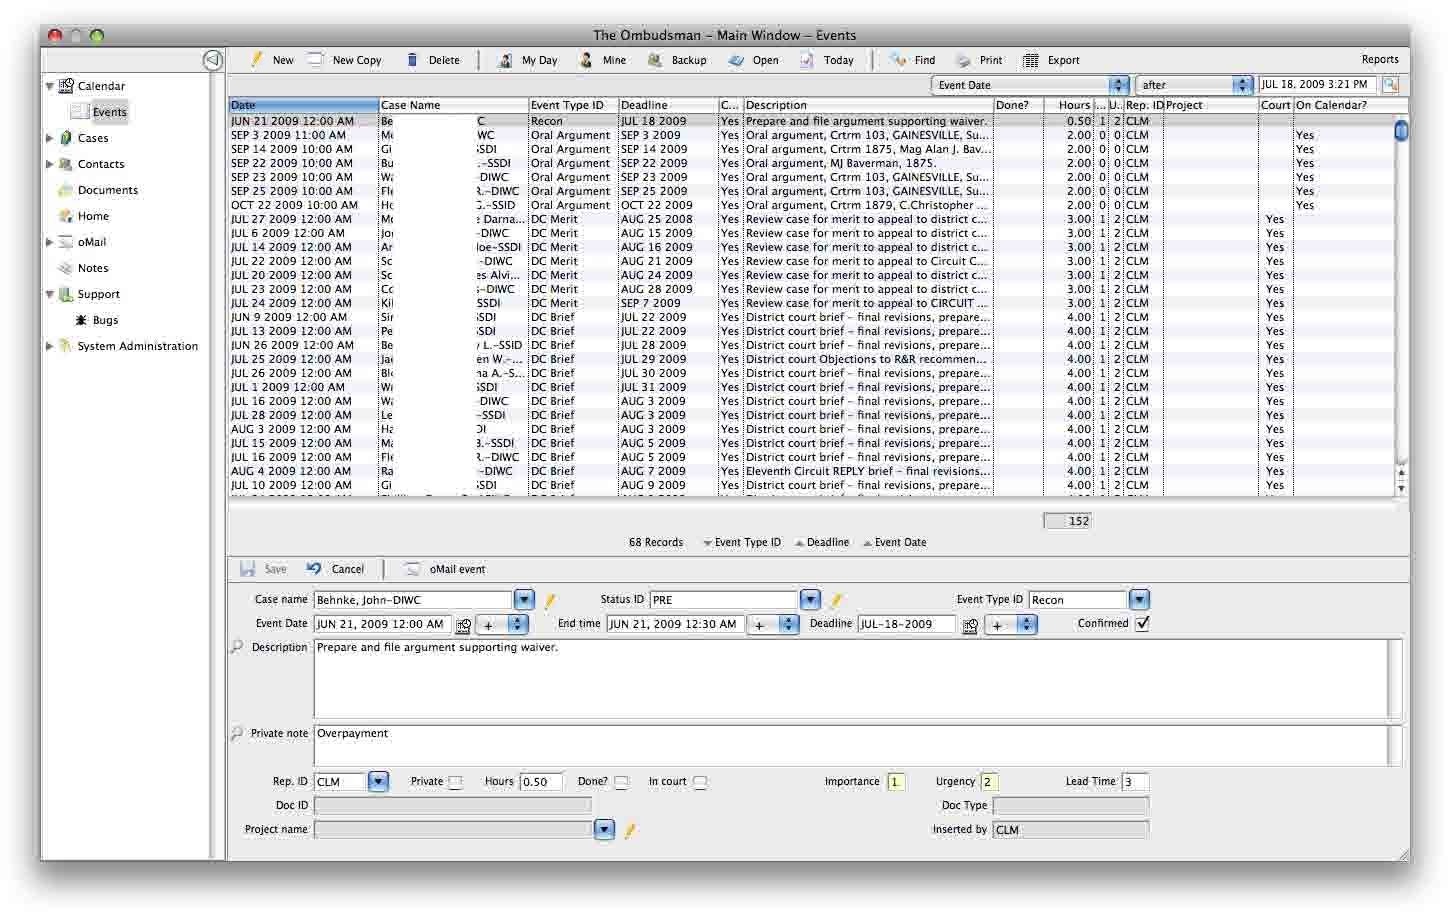
Task: Open the Event Type ID dropdown
Action: pyautogui.click(x=1139, y=600)
